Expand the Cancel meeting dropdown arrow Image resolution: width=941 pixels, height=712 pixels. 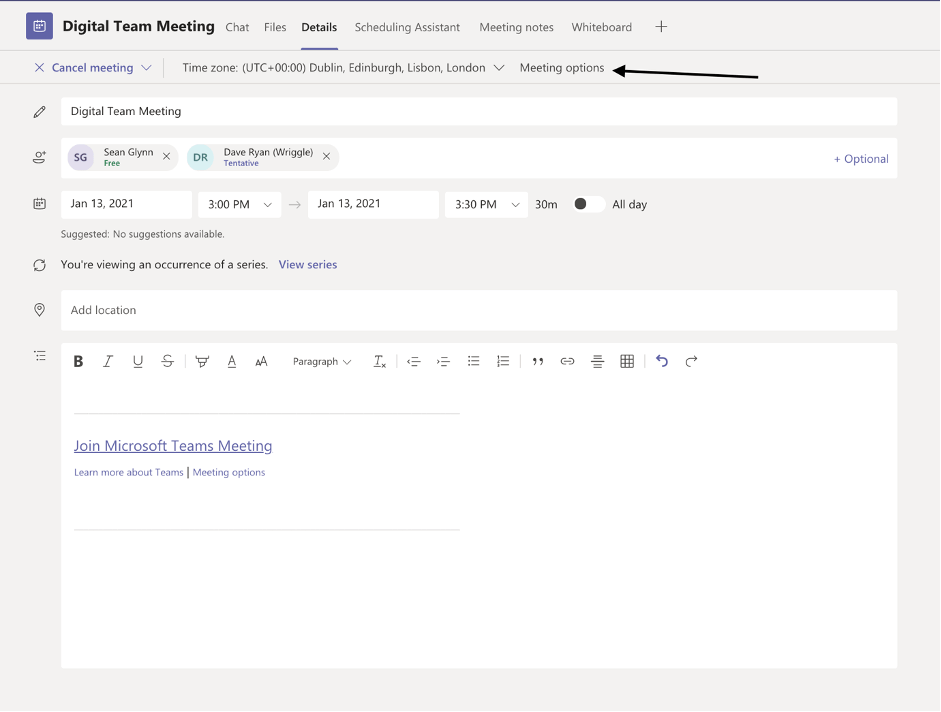tap(146, 68)
